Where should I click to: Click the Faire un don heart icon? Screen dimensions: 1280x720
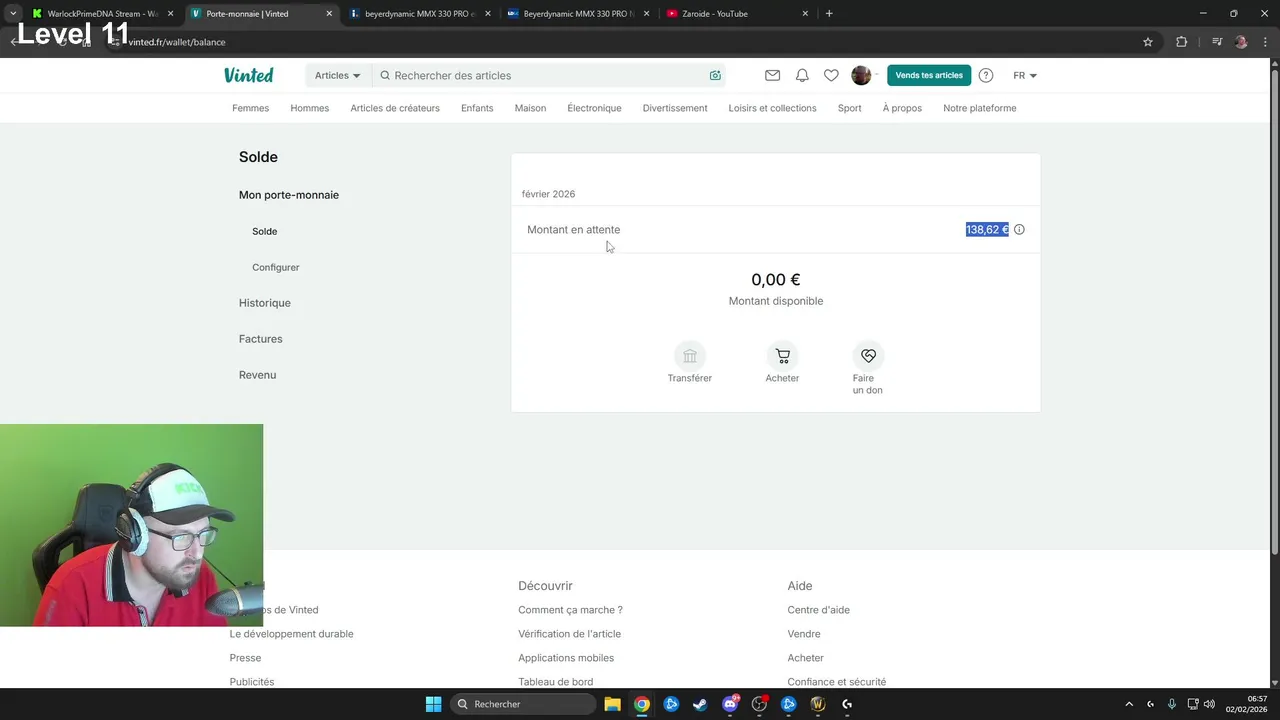click(868, 356)
